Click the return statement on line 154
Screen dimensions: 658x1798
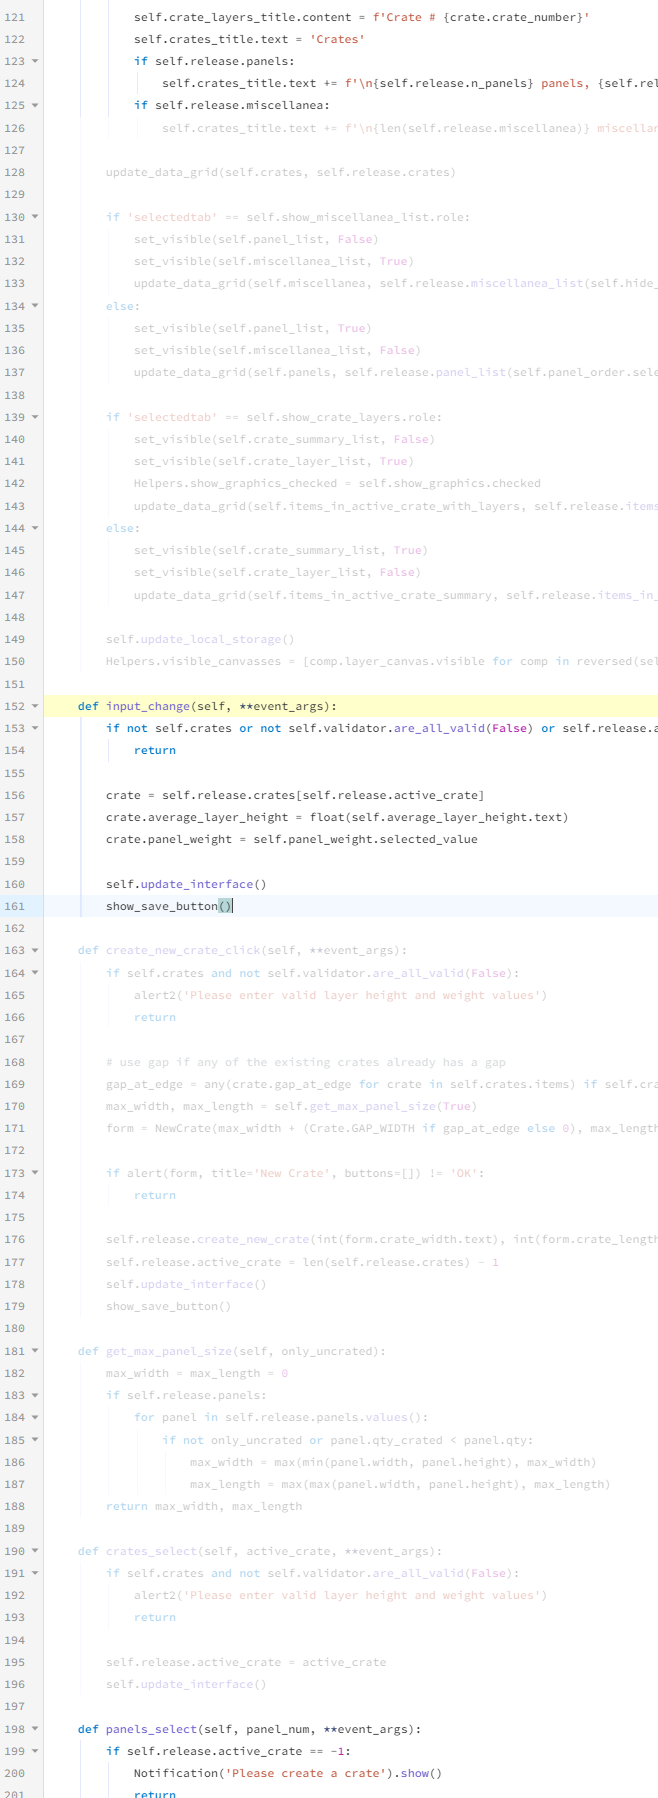pyautogui.click(x=155, y=750)
